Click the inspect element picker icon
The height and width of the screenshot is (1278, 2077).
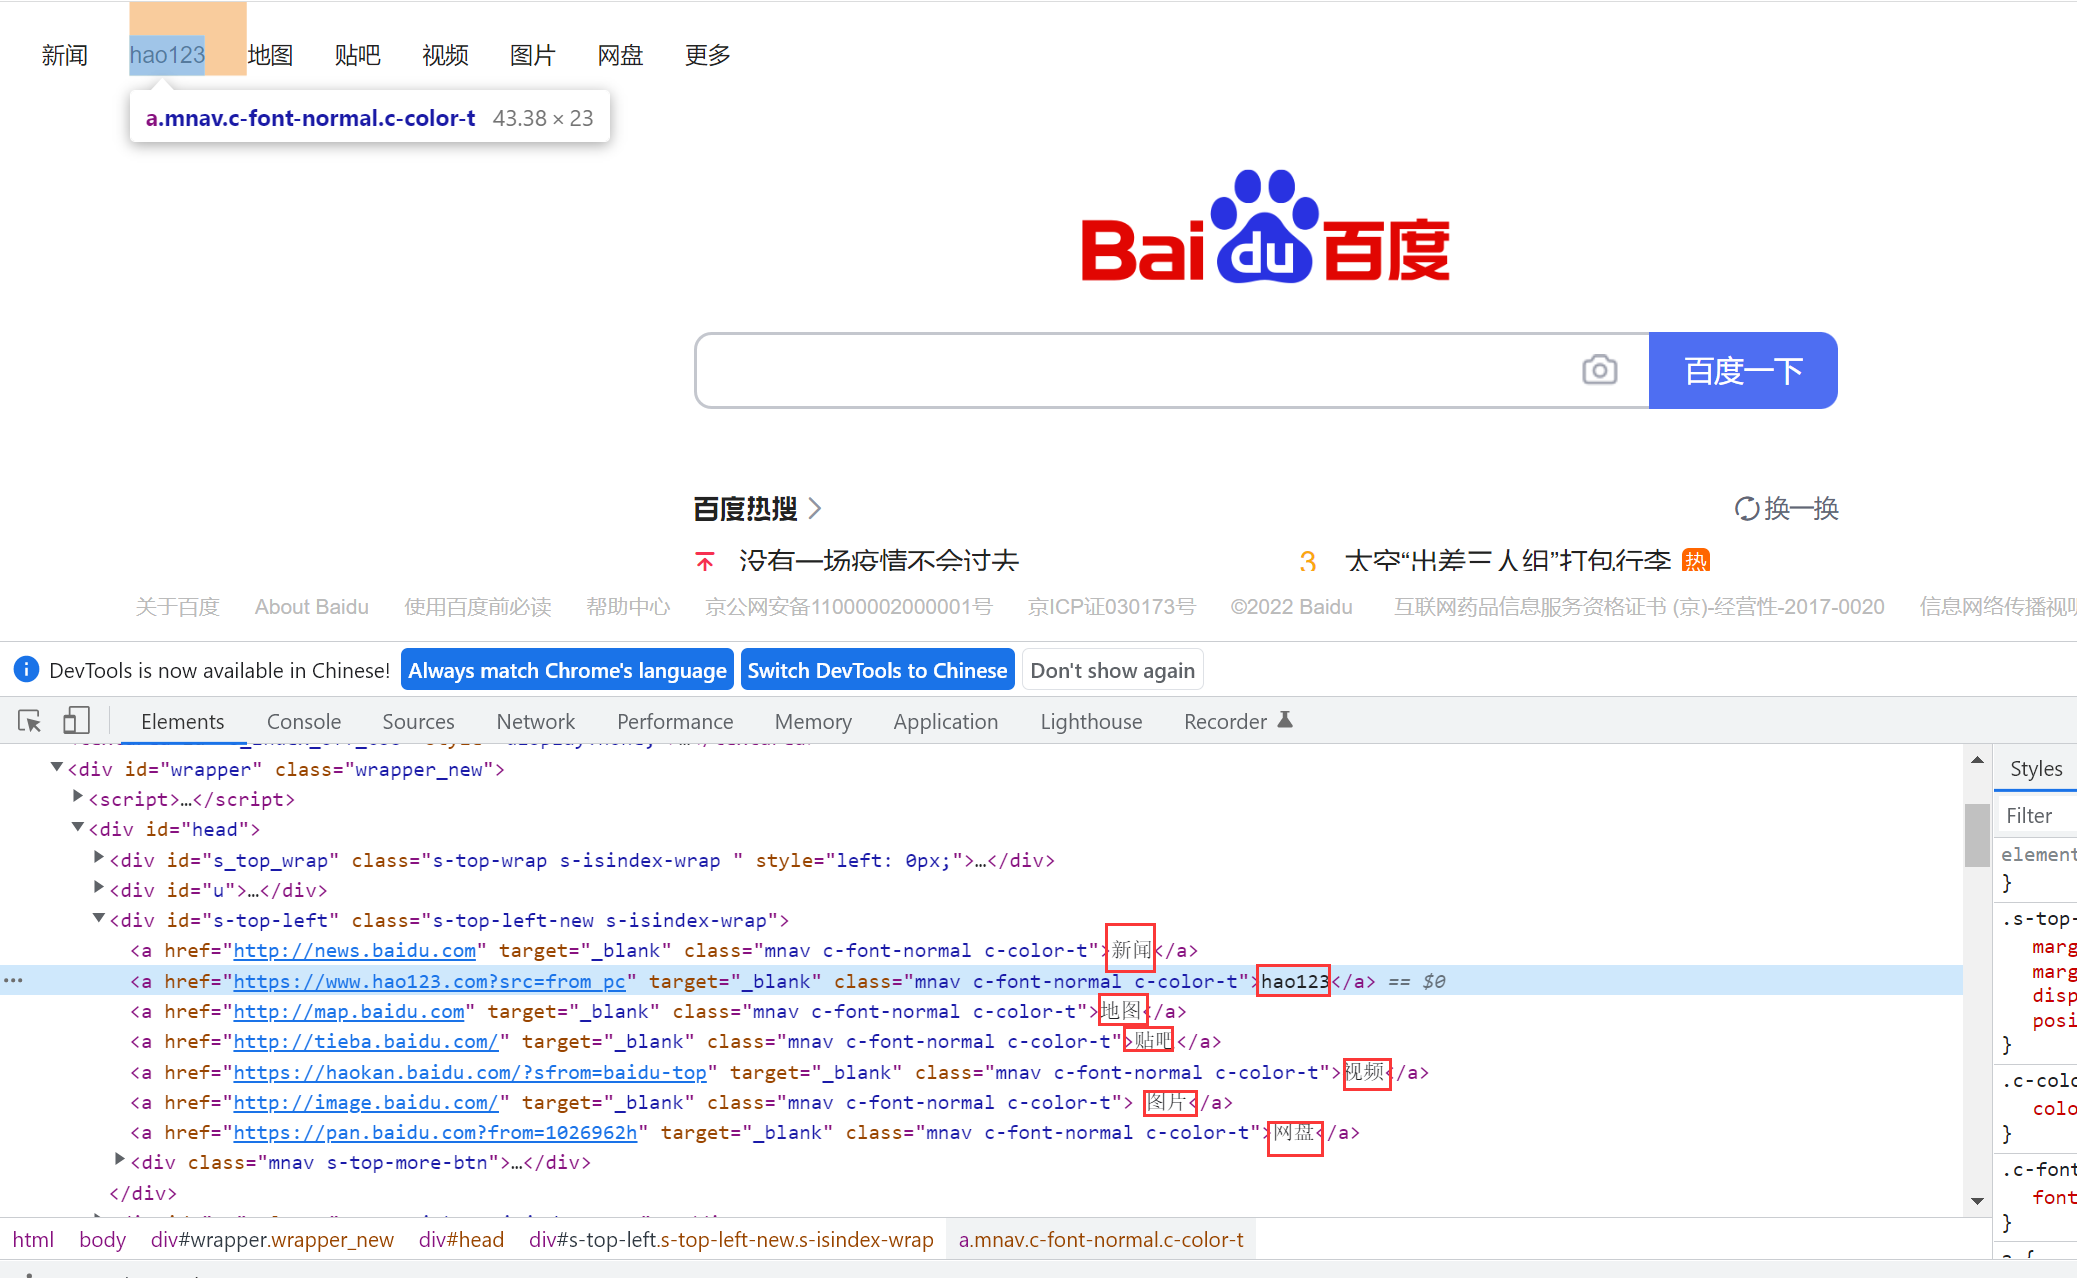(29, 720)
